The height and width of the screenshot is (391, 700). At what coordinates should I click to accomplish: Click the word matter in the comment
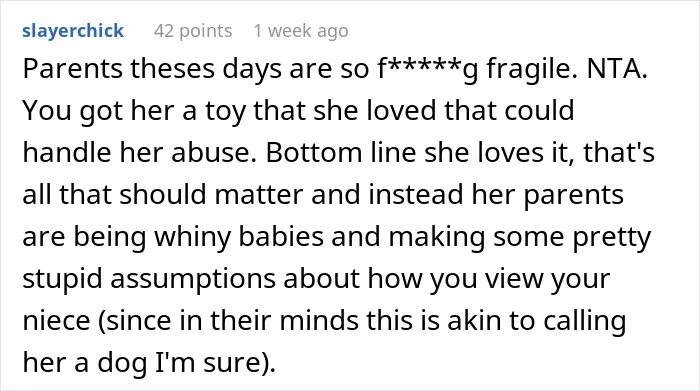[x=258, y=195]
